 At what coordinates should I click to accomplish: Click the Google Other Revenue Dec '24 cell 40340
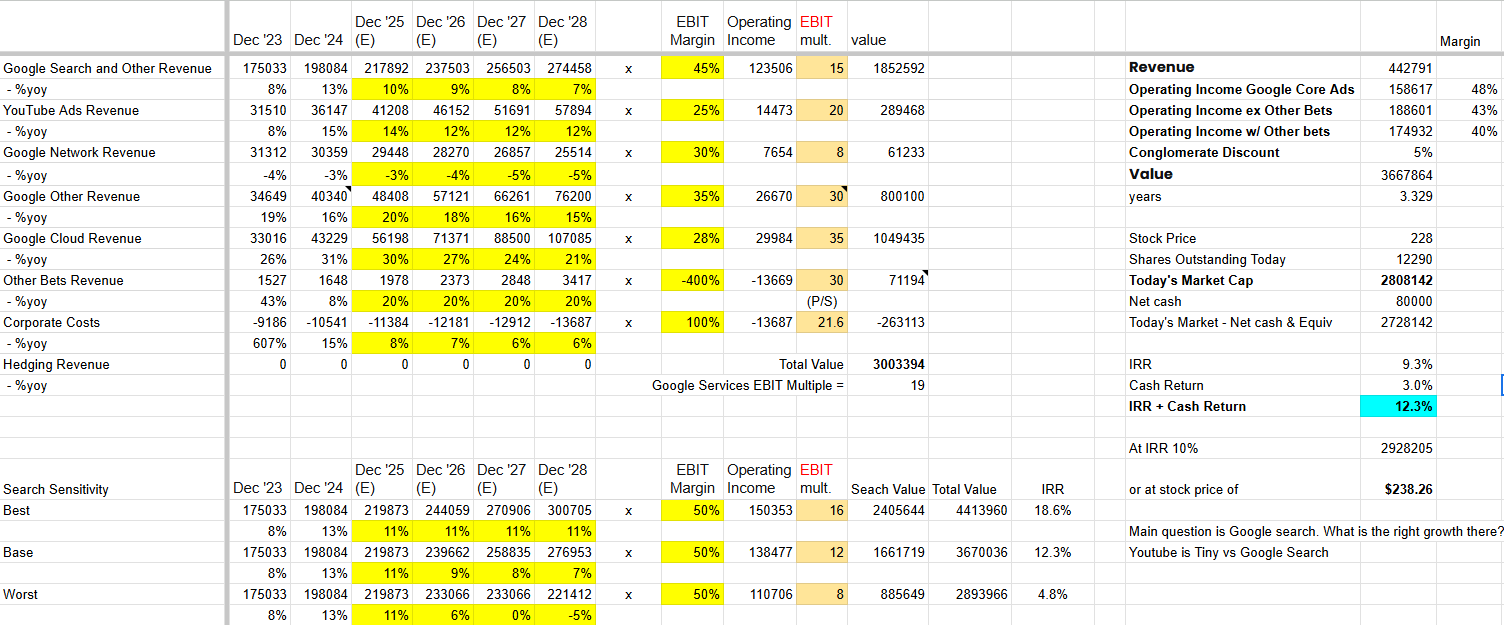[320, 196]
